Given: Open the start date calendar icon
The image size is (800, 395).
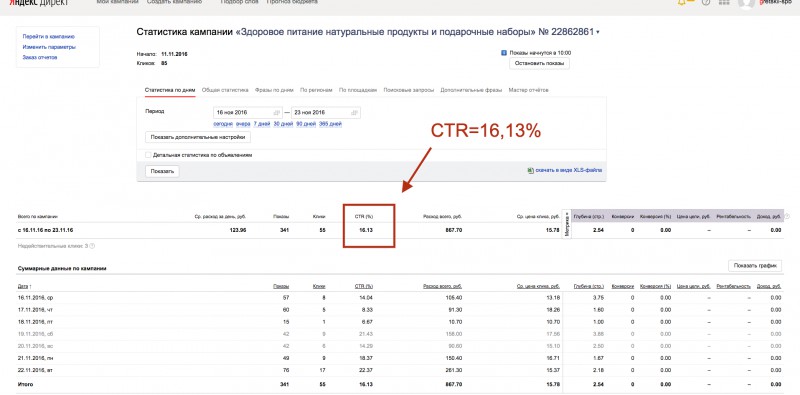Looking at the screenshot, I should (277, 112).
